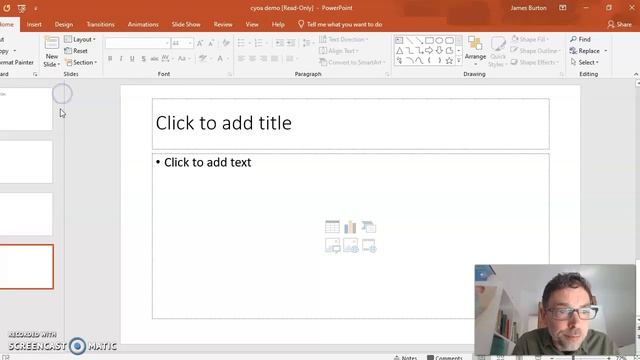
Task: Open the Notes pane from status bar
Action: click(405, 358)
